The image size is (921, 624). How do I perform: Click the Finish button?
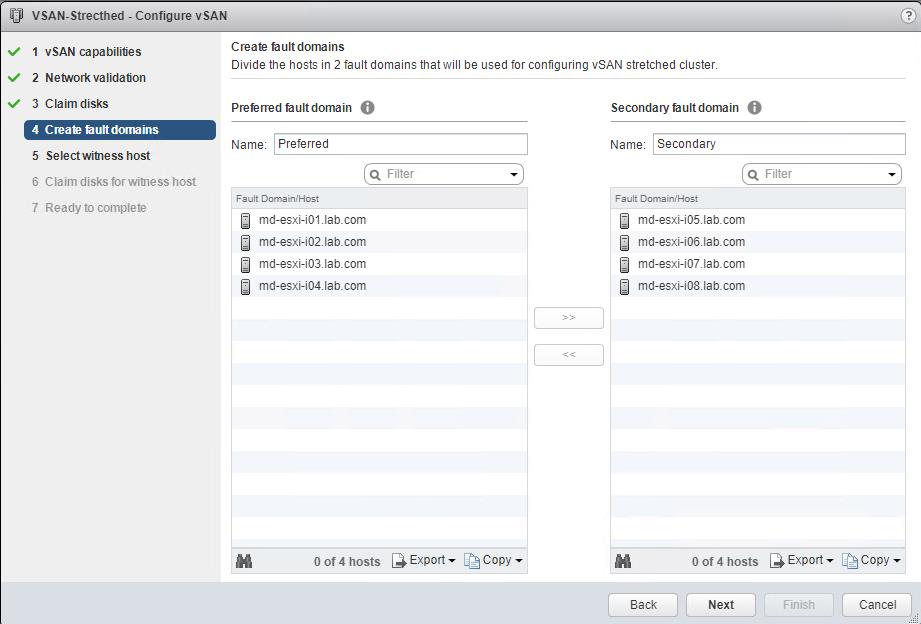[799, 605]
